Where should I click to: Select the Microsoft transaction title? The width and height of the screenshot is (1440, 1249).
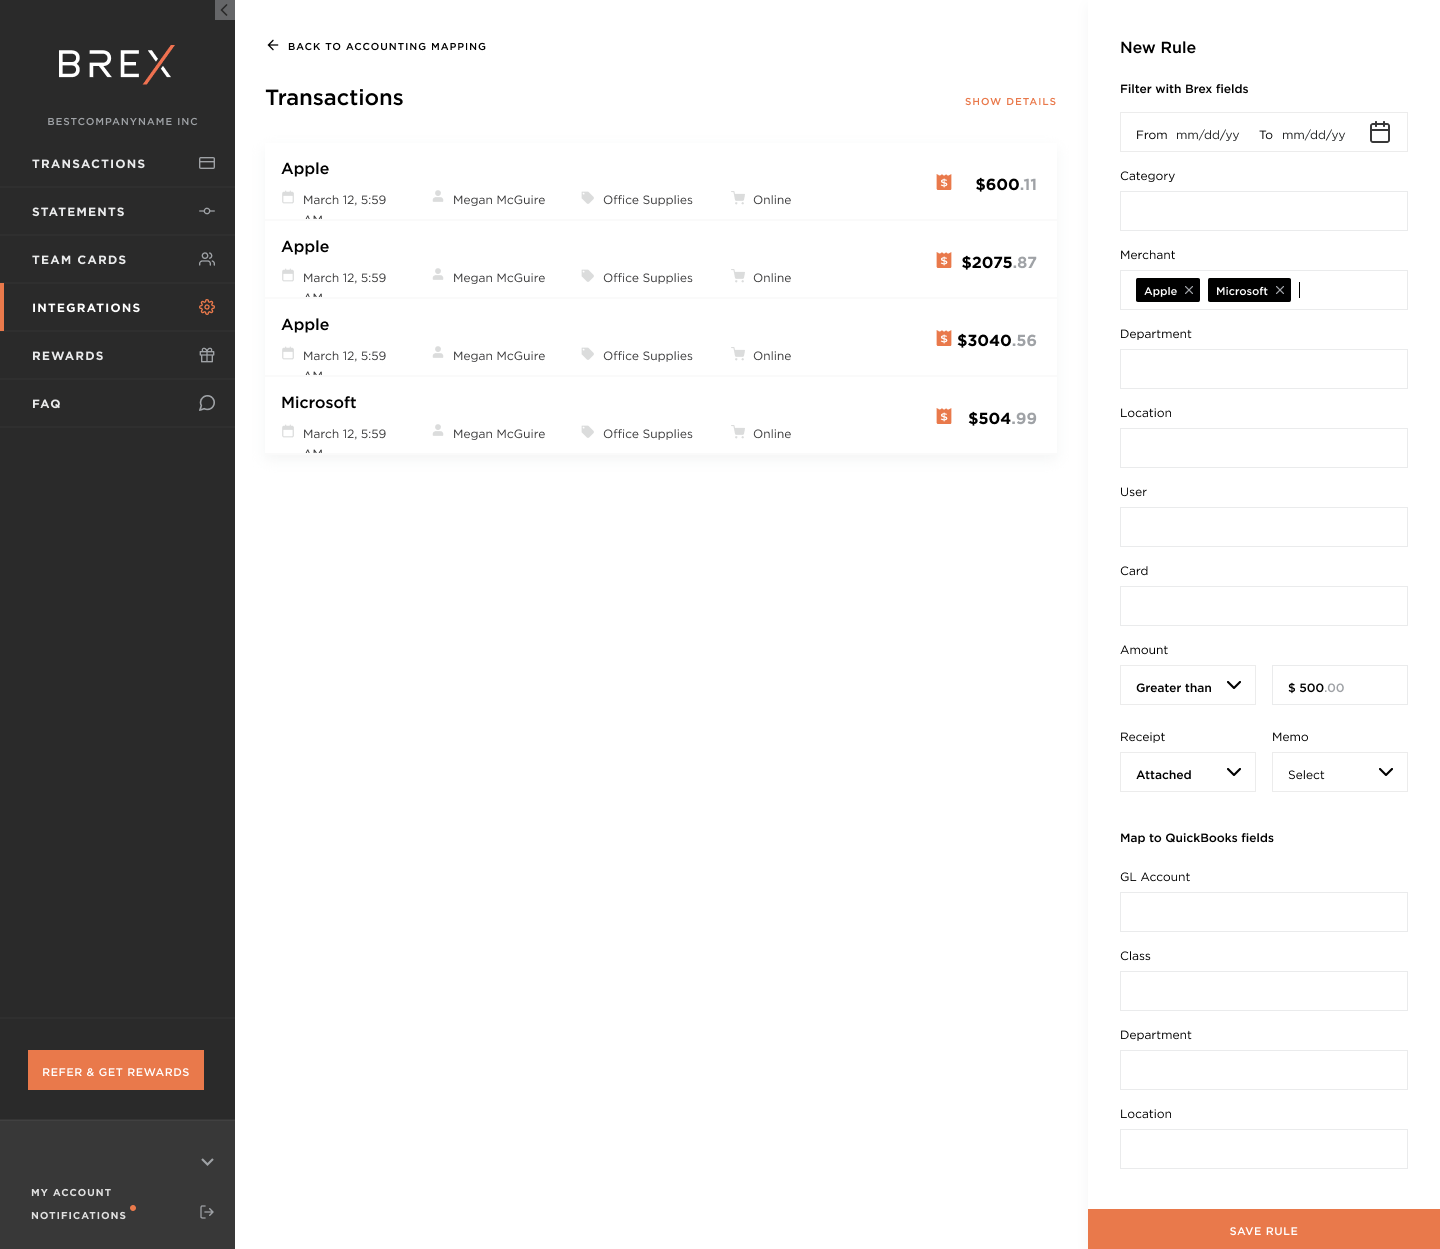pyautogui.click(x=318, y=402)
